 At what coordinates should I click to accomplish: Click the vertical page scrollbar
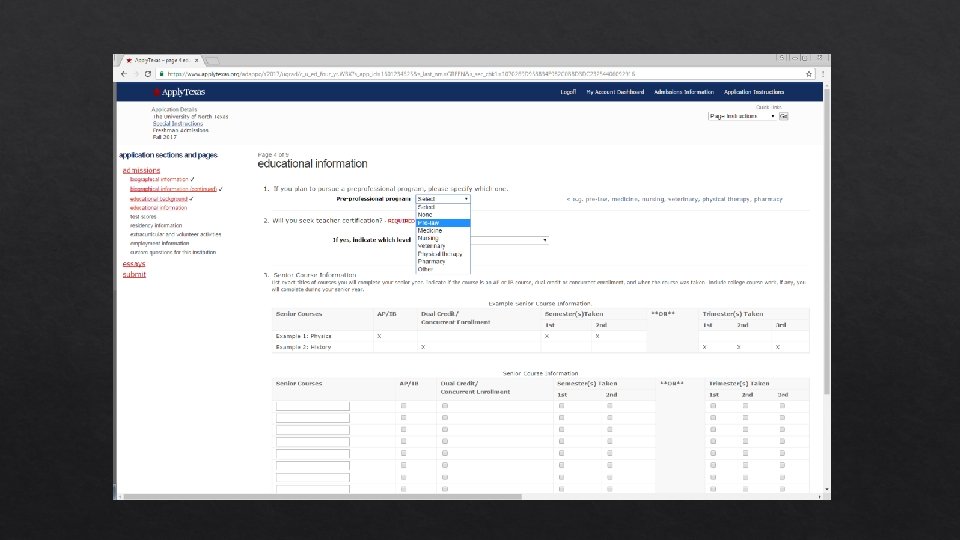pos(827,242)
